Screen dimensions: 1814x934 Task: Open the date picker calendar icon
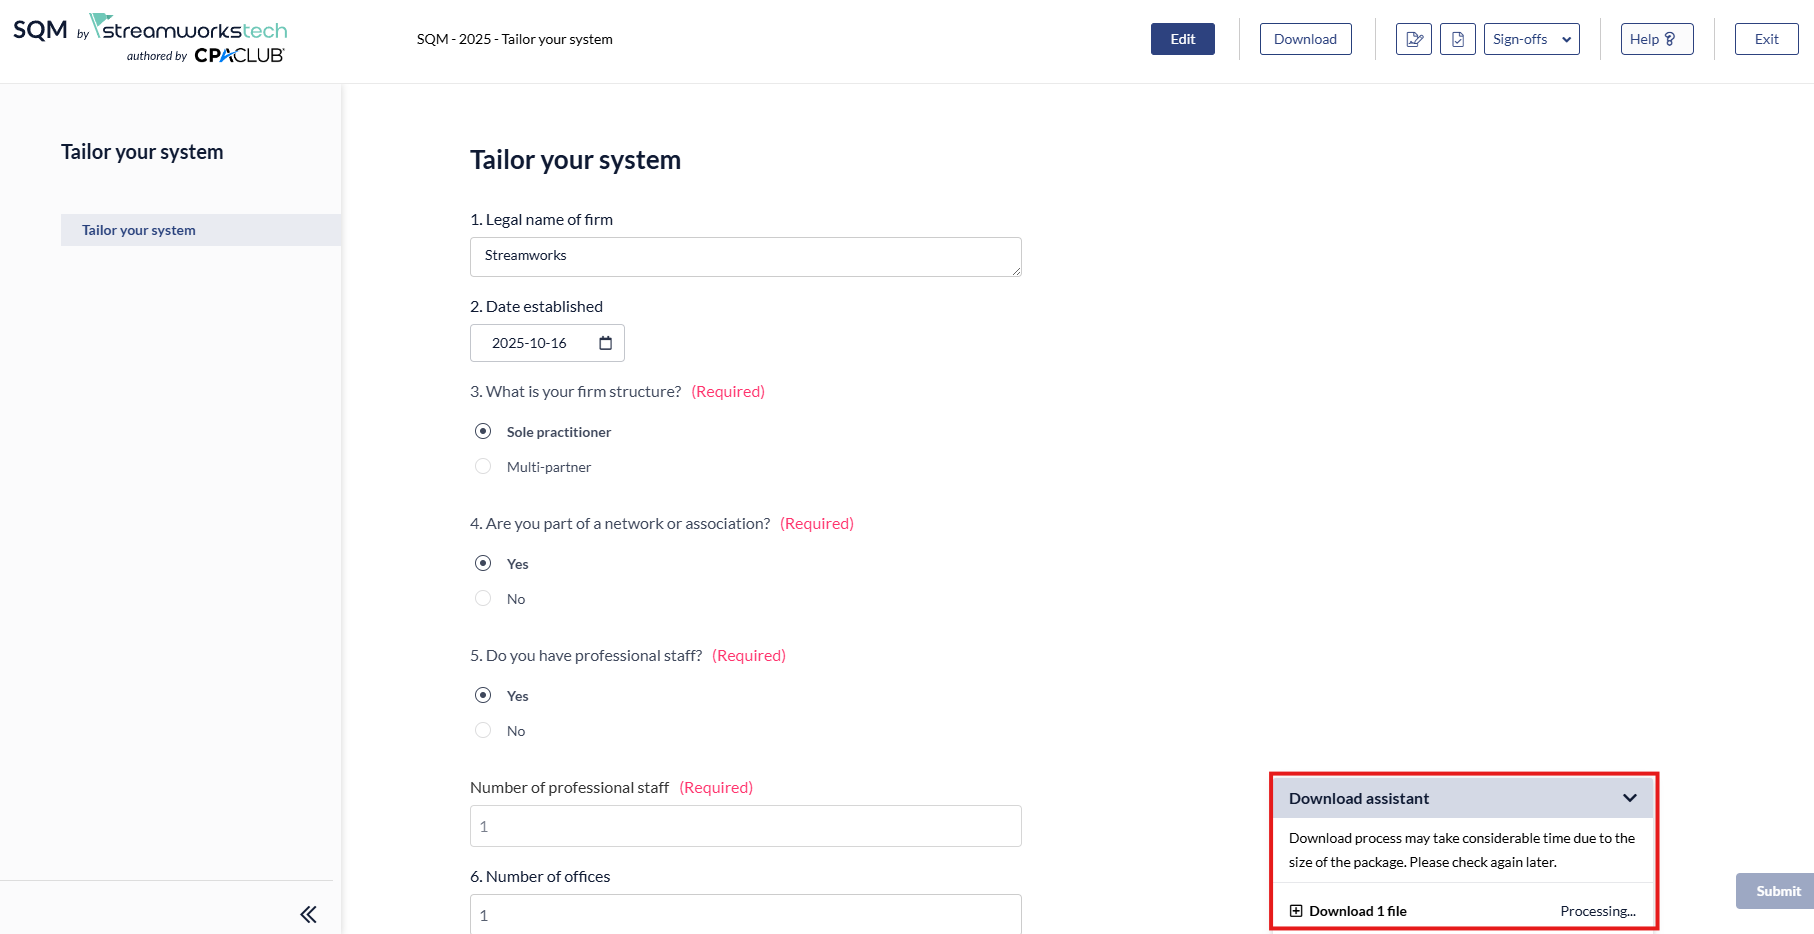coord(605,343)
